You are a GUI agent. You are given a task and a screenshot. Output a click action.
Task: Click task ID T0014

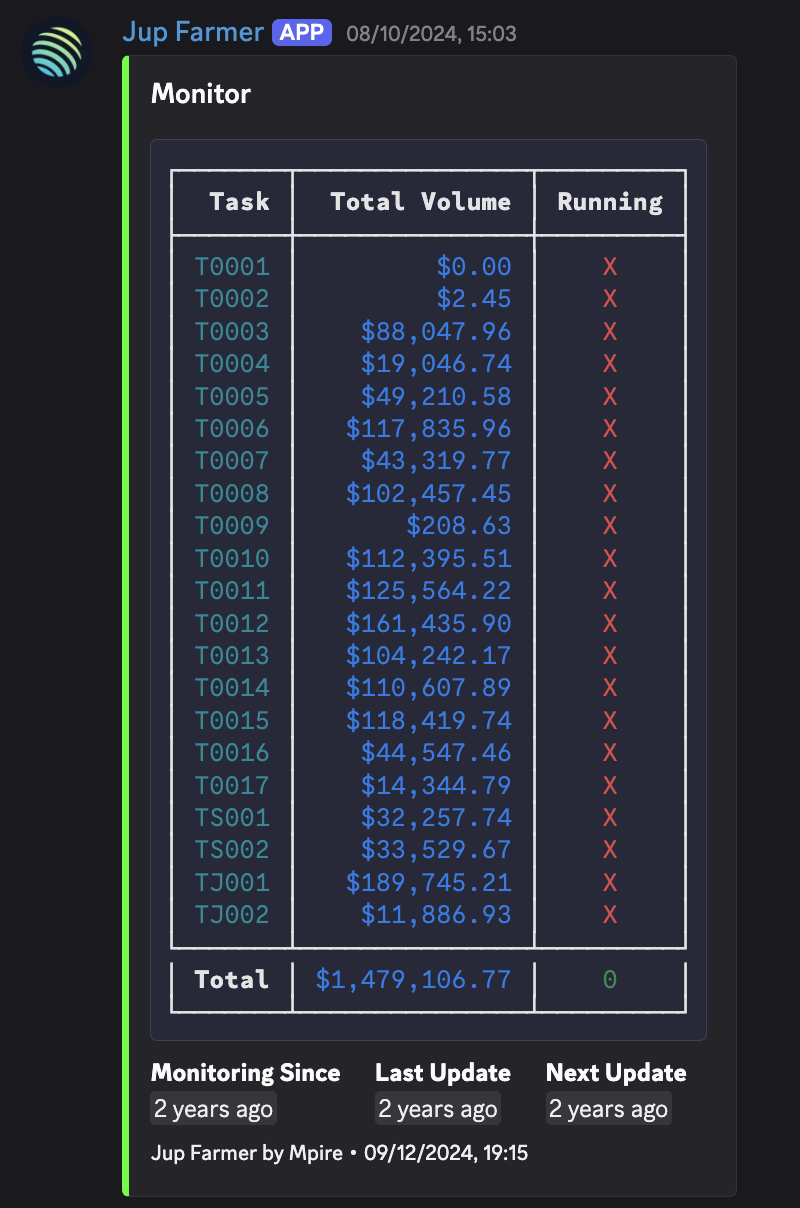tap(232, 688)
